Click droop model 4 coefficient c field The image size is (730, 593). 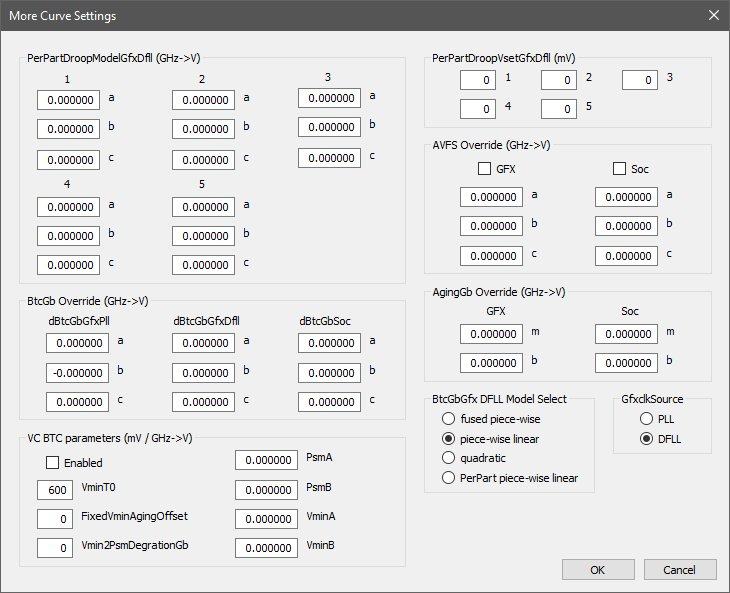68,265
